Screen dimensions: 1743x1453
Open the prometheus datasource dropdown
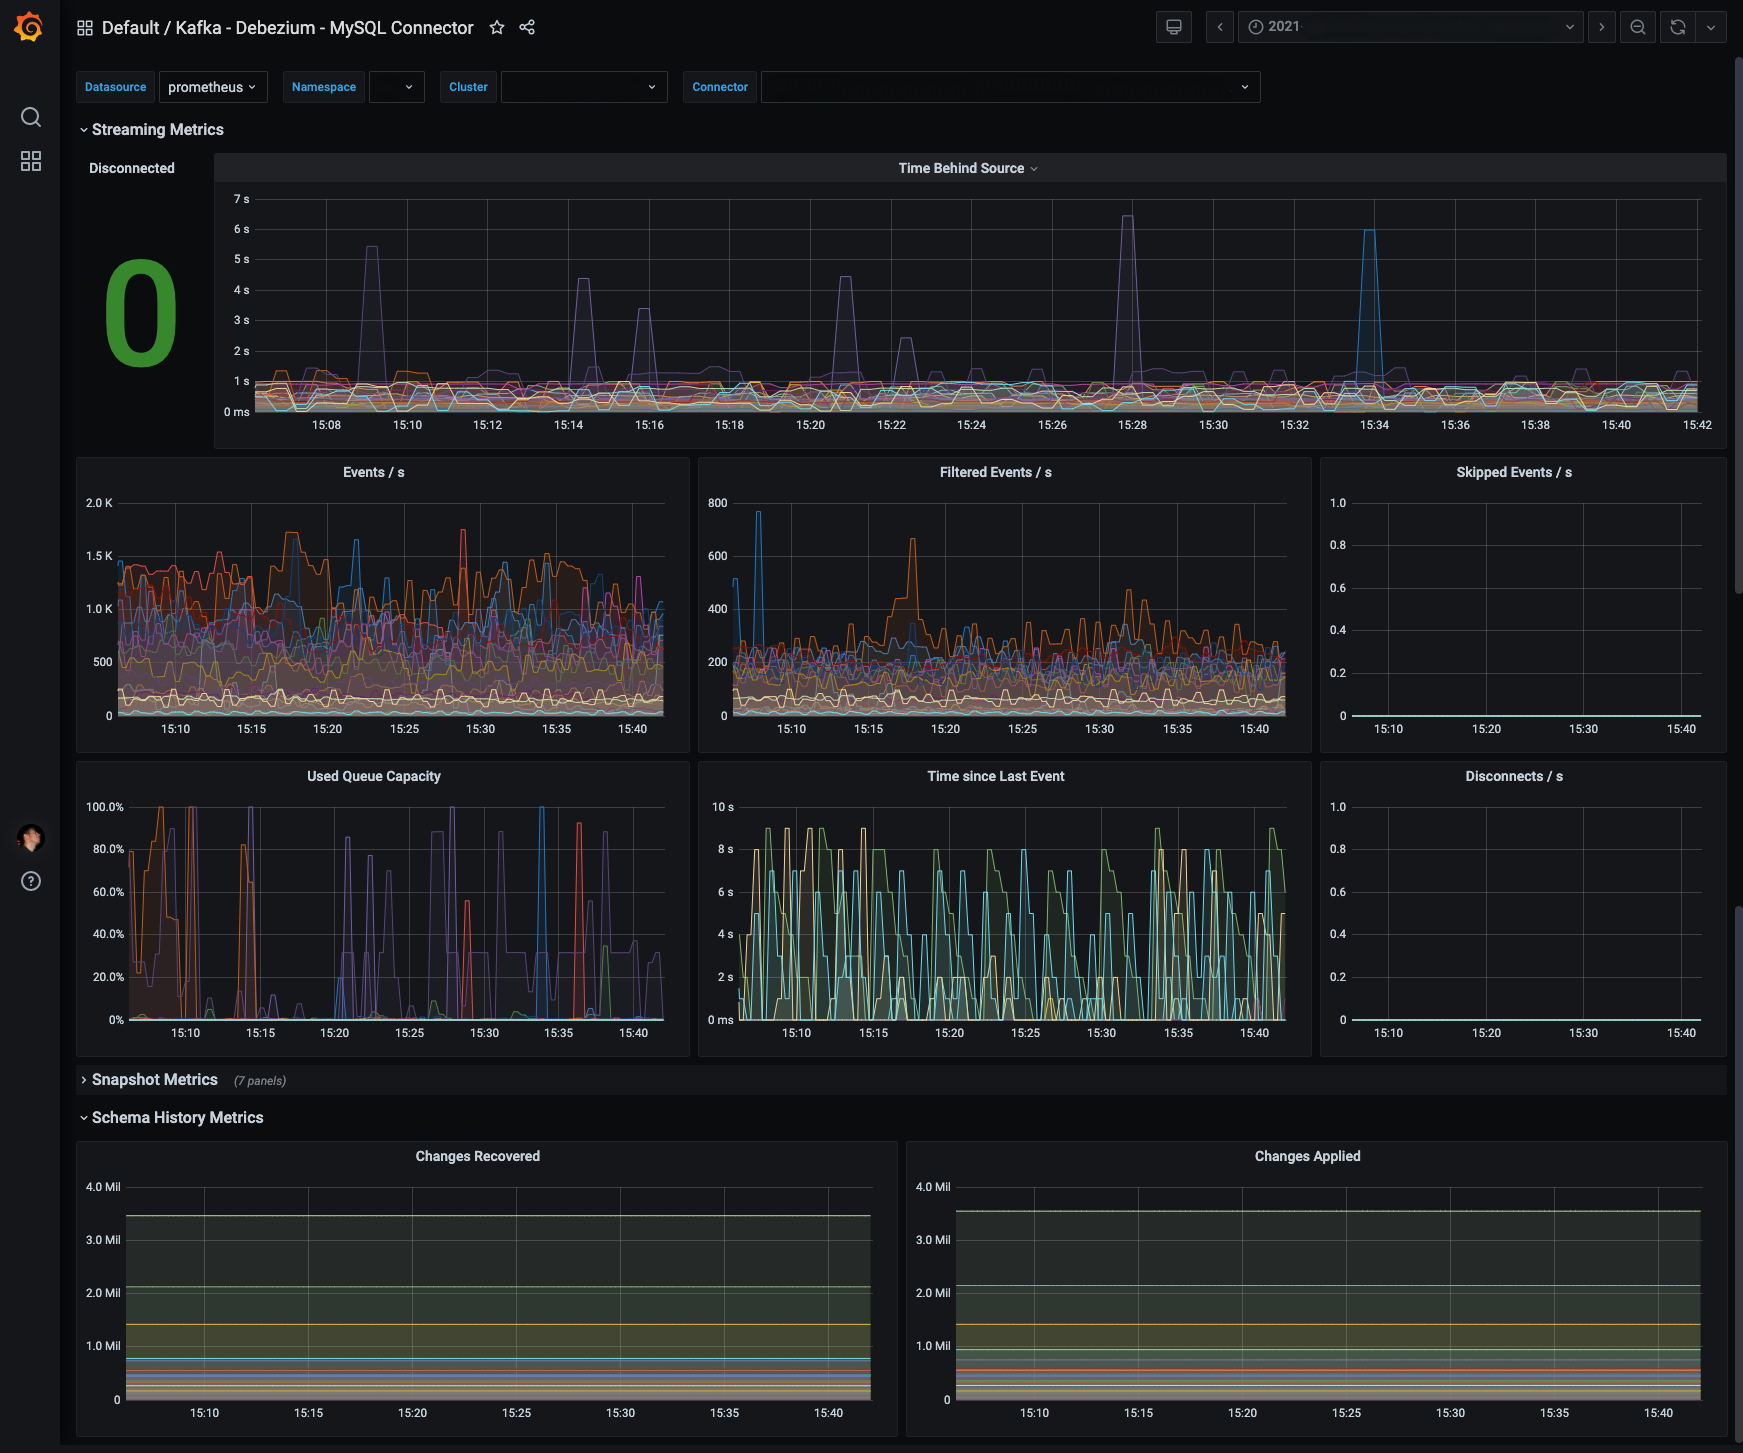(212, 87)
